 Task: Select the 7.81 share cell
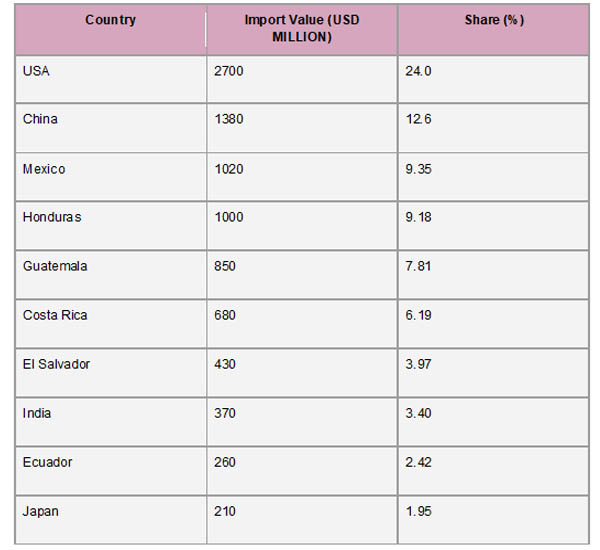tap(493, 275)
